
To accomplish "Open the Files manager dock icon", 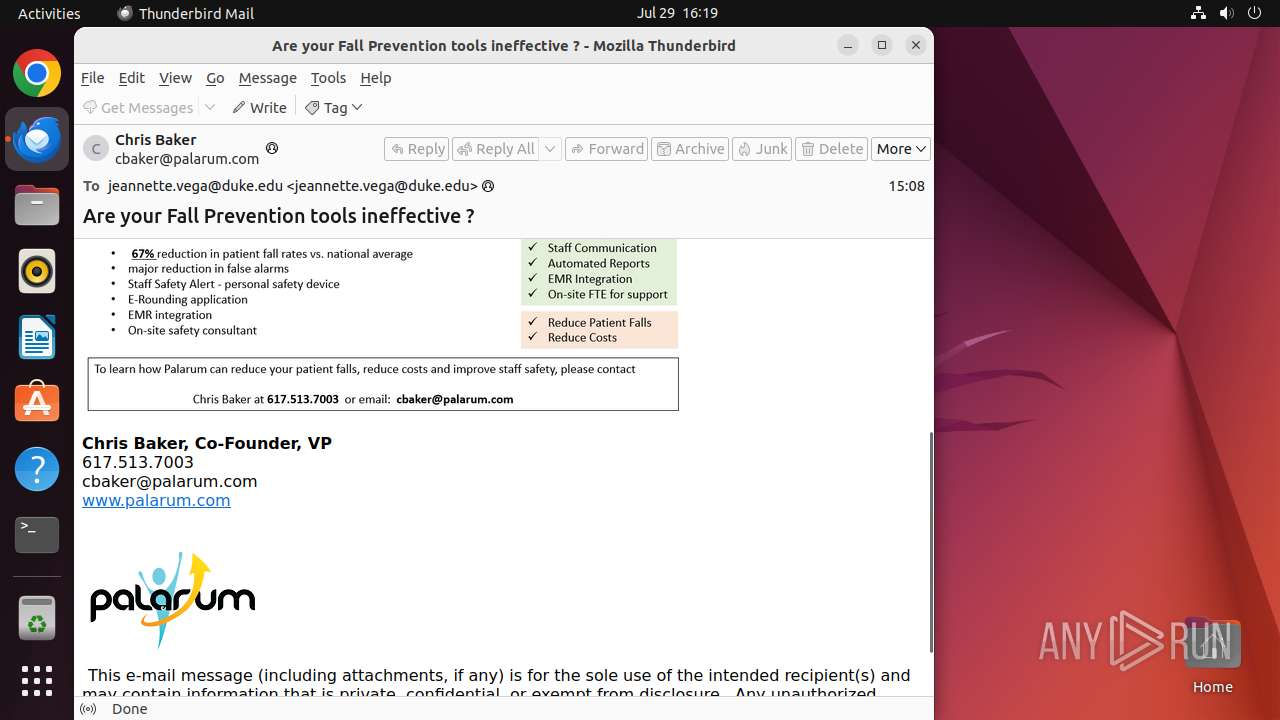I will 37,205.
